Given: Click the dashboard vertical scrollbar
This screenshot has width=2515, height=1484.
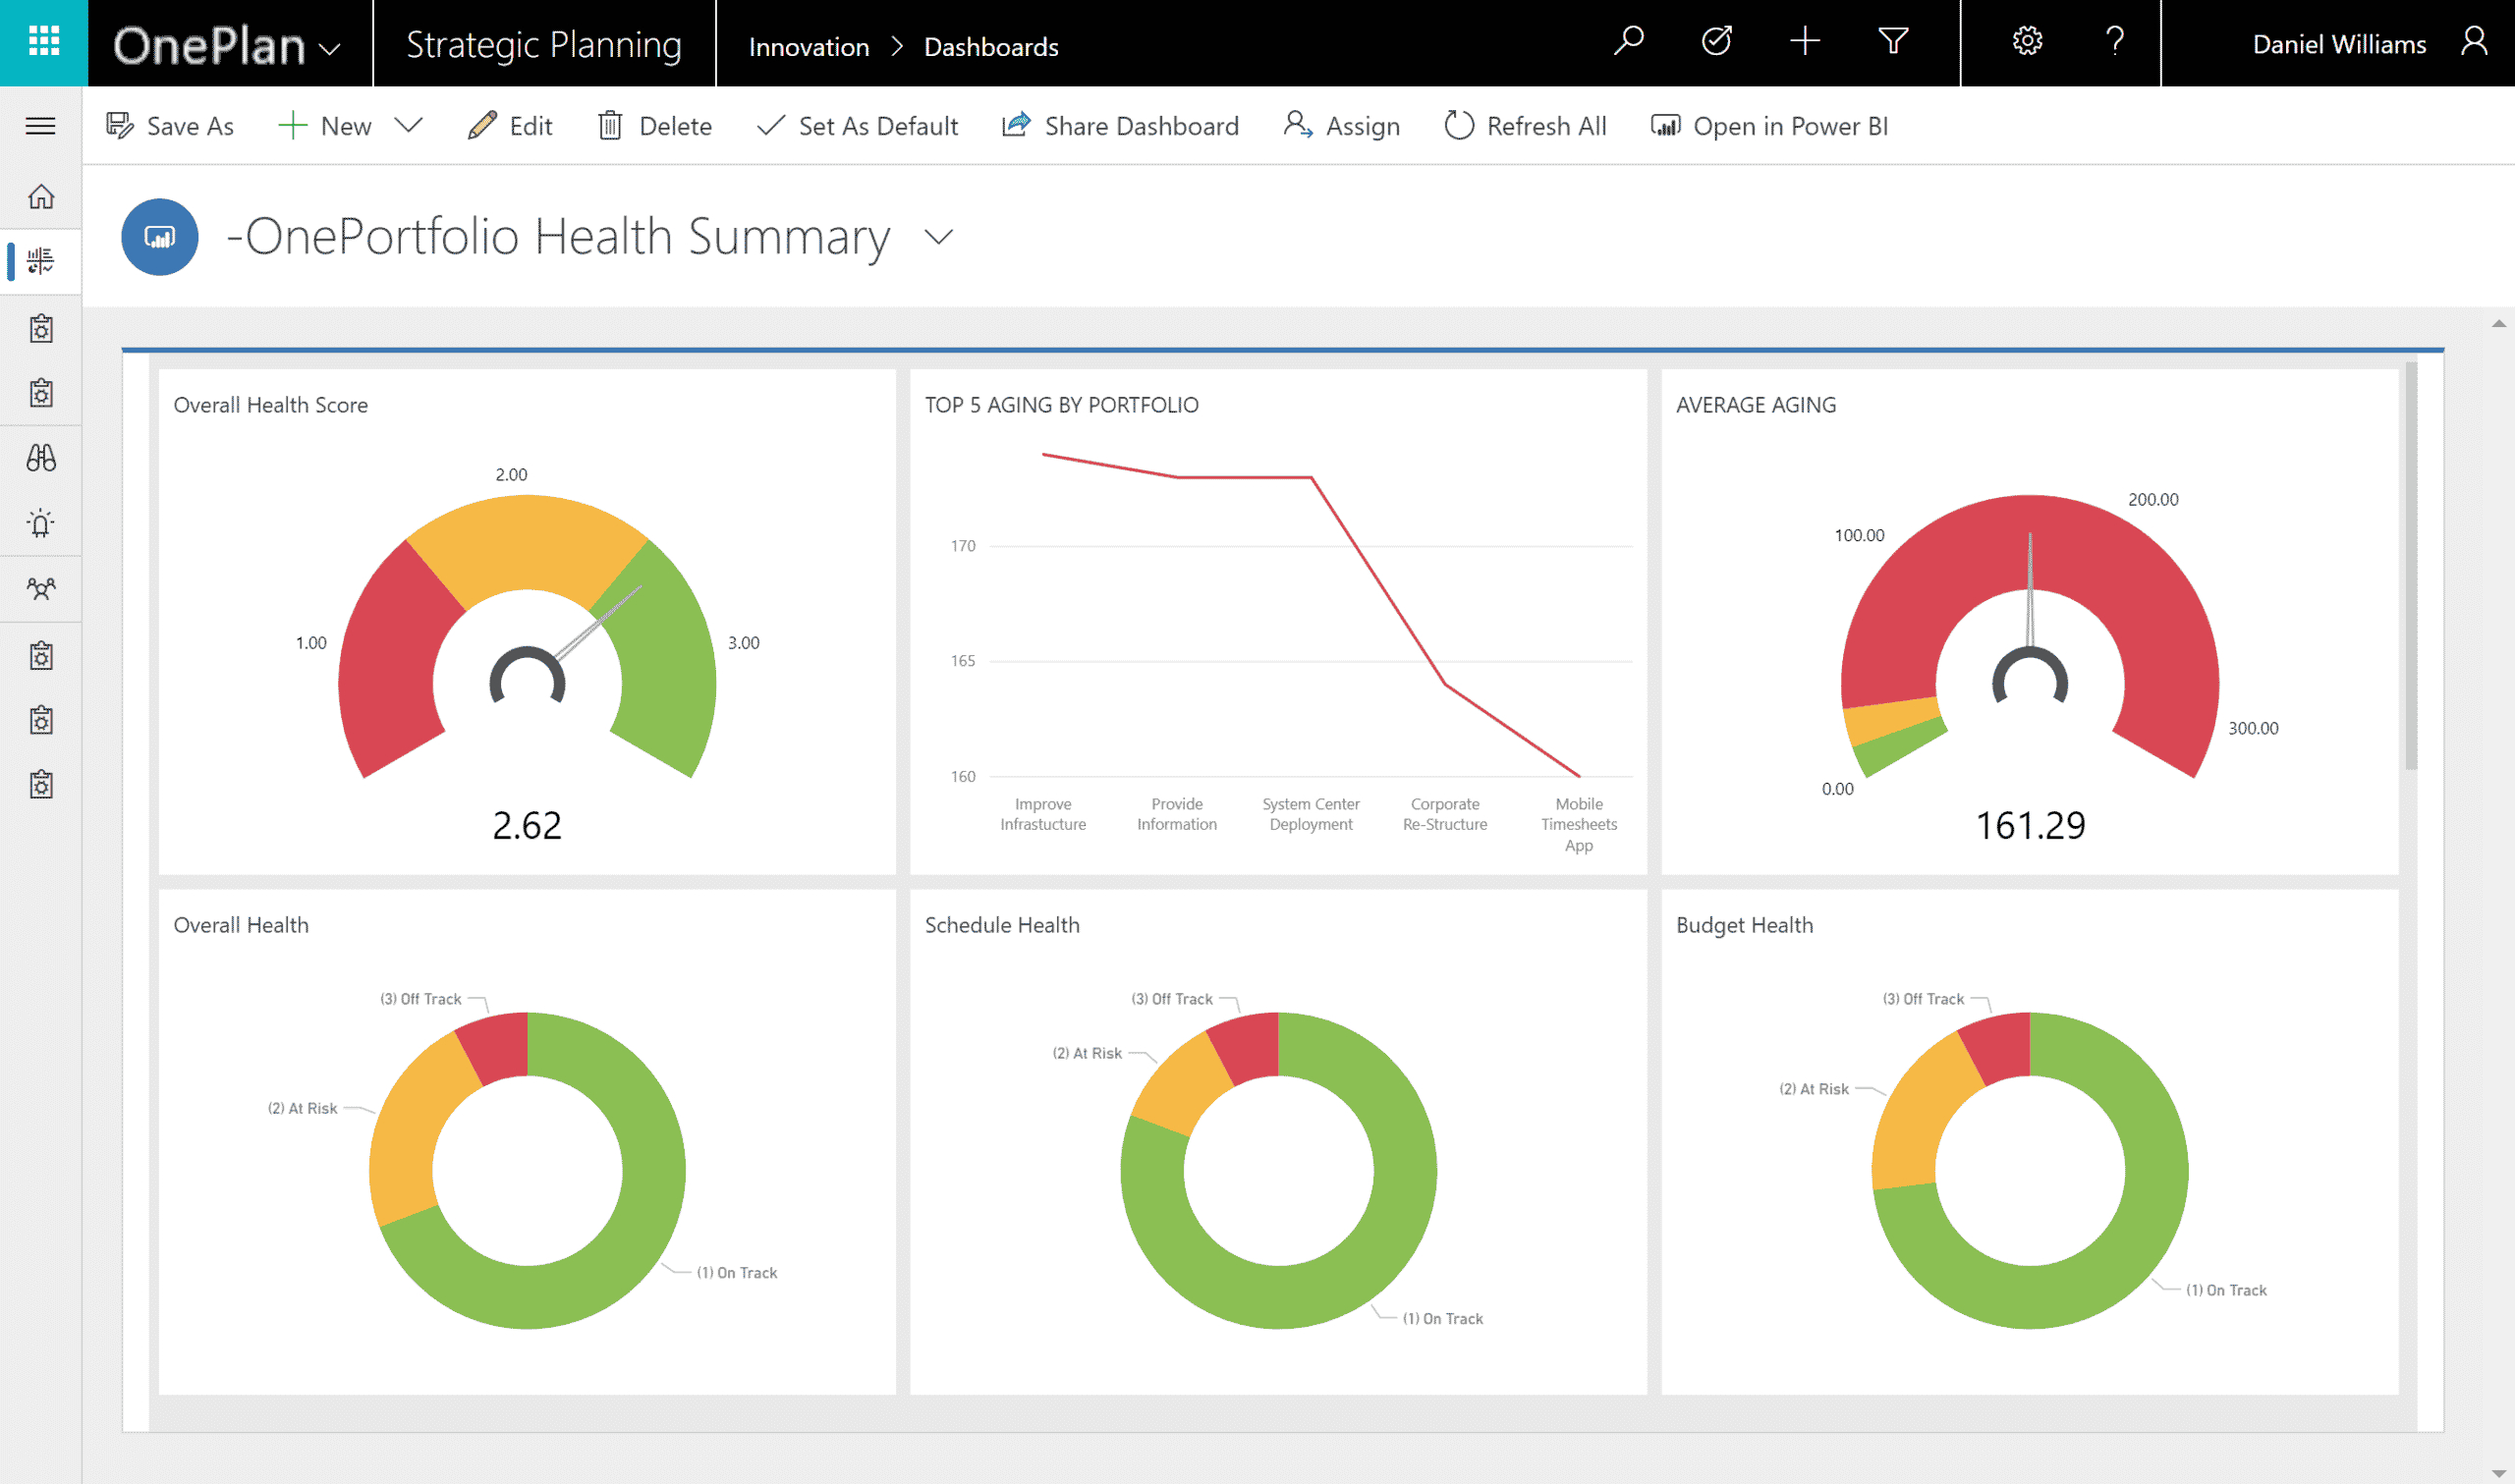Looking at the screenshot, I should click(x=2410, y=567).
